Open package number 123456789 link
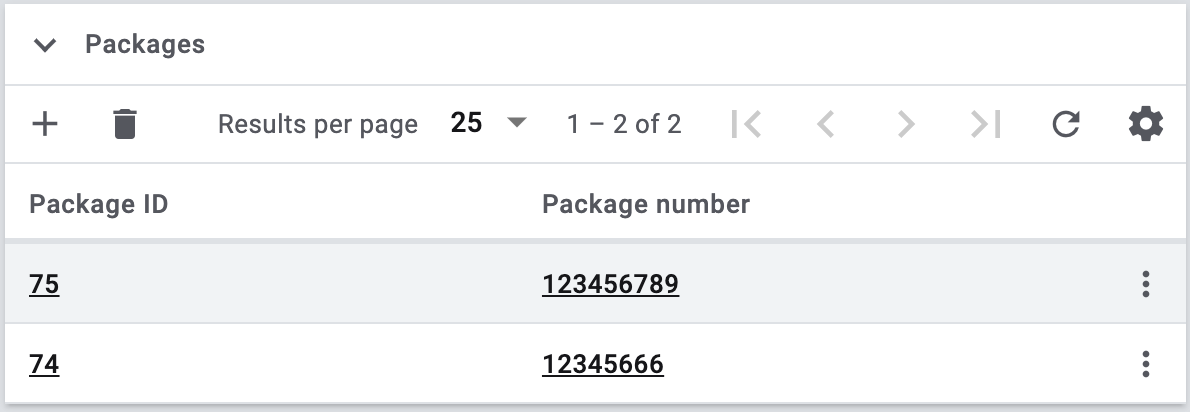Viewport: 1190px width, 412px height. coord(610,285)
